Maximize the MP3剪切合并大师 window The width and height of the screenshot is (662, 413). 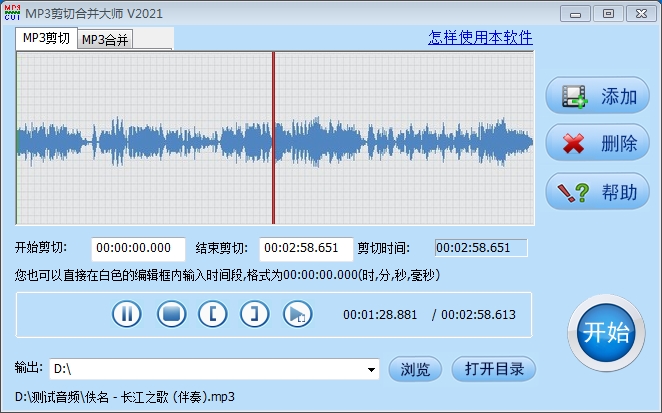coord(608,14)
